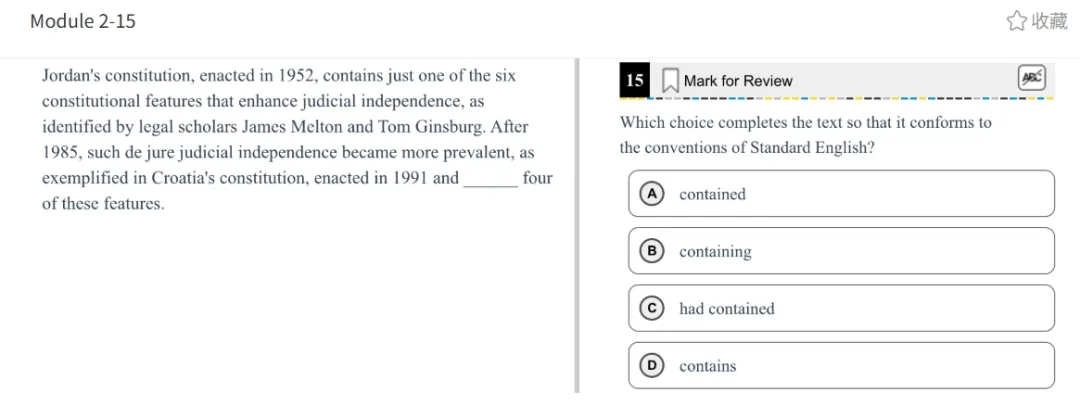
Task: Select the circled D letter icon
Action: pos(651,366)
